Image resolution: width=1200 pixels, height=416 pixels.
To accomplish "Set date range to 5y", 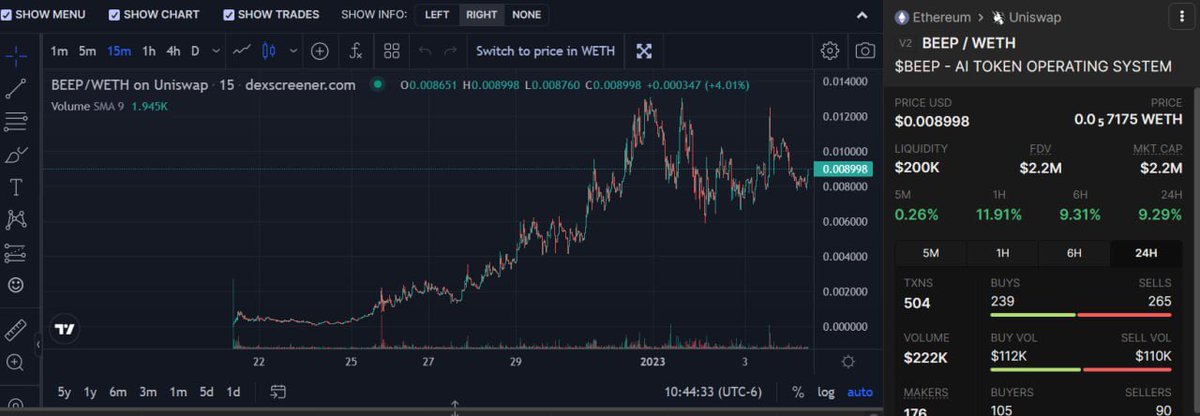I will (x=64, y=392).
